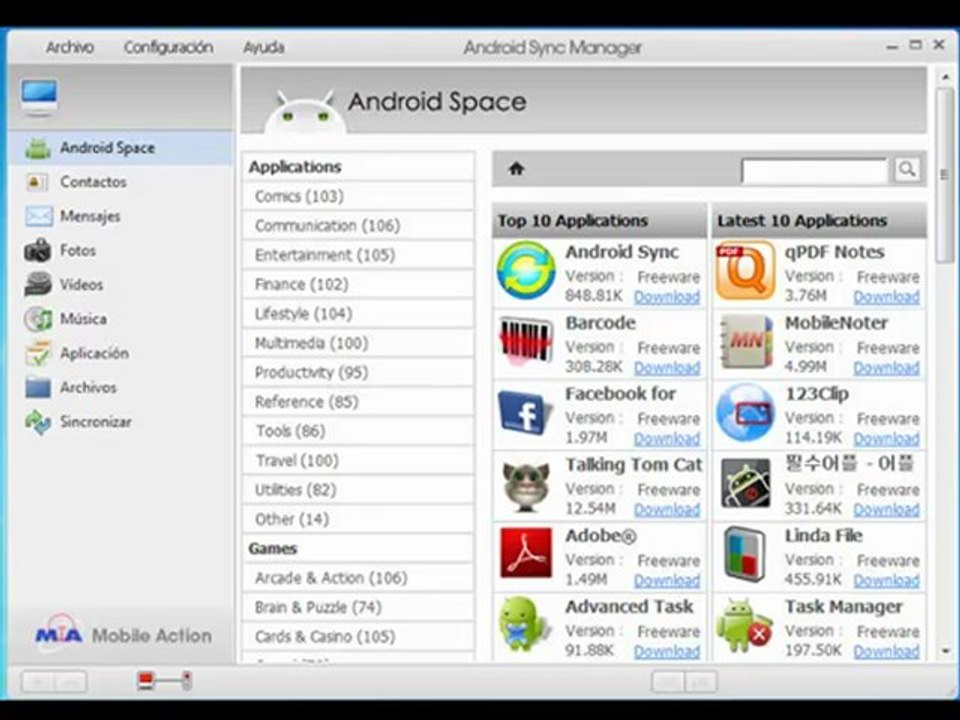
Task: Click the Android Space search field
Action: (x=815, y=171)
